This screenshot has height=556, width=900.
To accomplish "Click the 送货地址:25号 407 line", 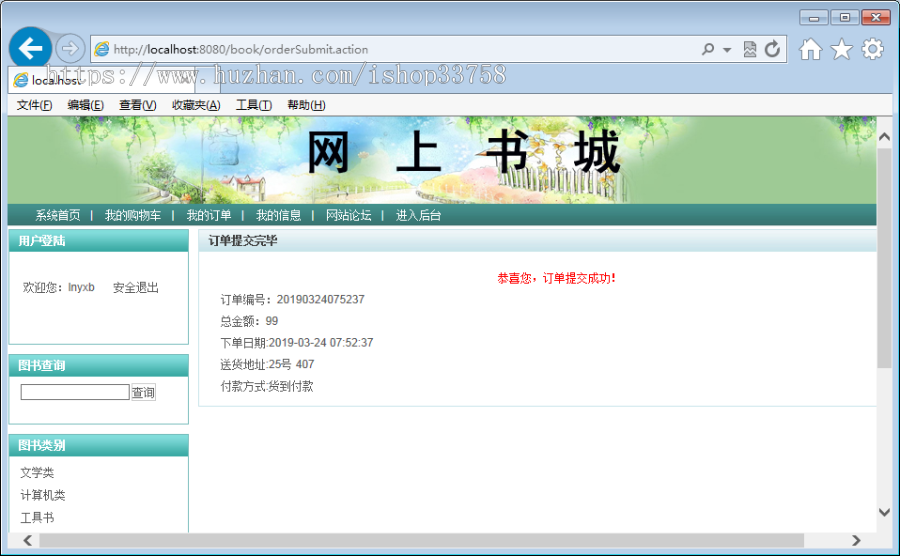I will (267, 364).
